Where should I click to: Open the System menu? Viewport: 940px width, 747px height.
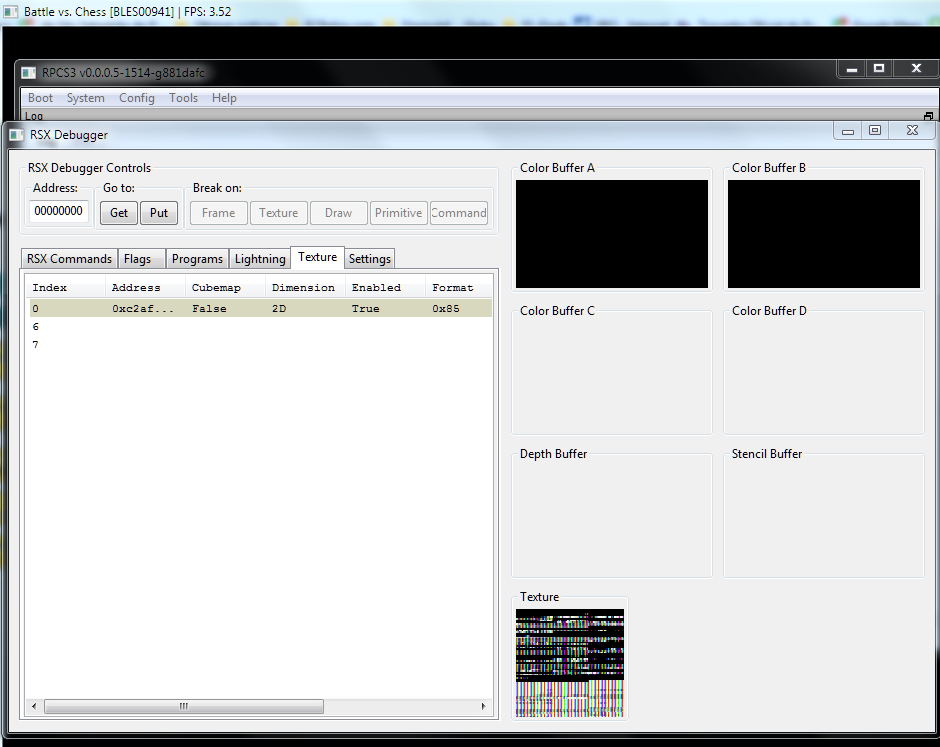[85, 98]
